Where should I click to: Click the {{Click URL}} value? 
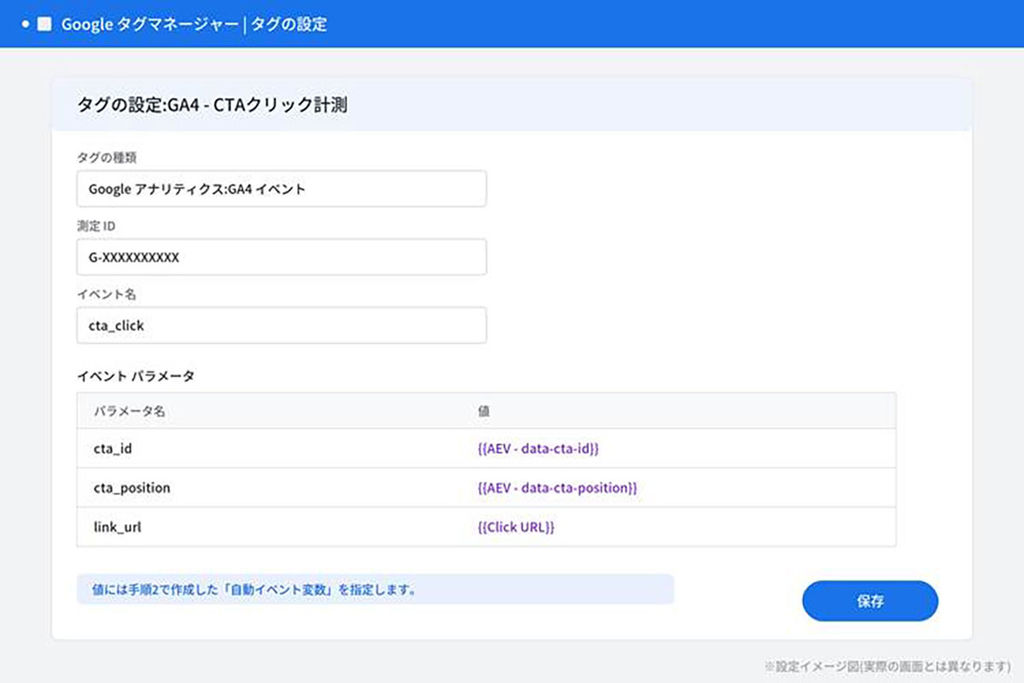pyautogui.click(x=516, y=527)
